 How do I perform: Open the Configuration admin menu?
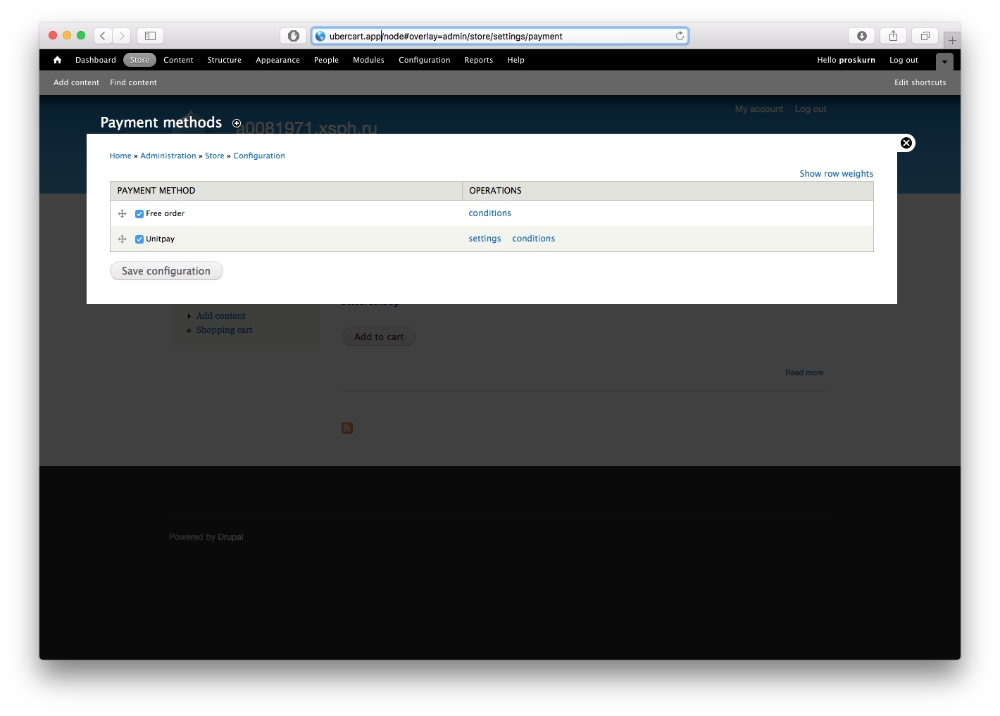(x=424, y=60)
